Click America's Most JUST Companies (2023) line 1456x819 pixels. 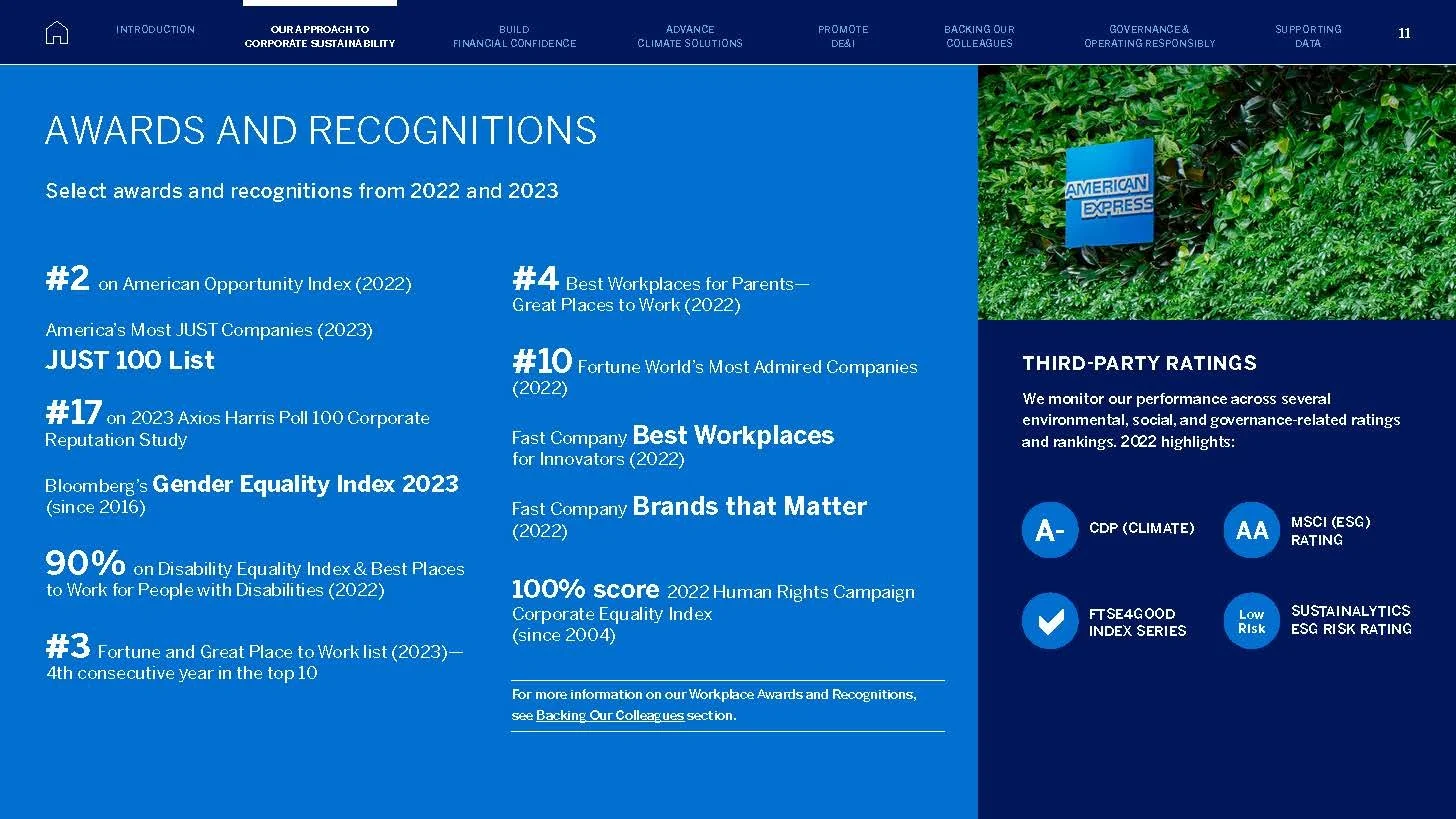point(209,330)
